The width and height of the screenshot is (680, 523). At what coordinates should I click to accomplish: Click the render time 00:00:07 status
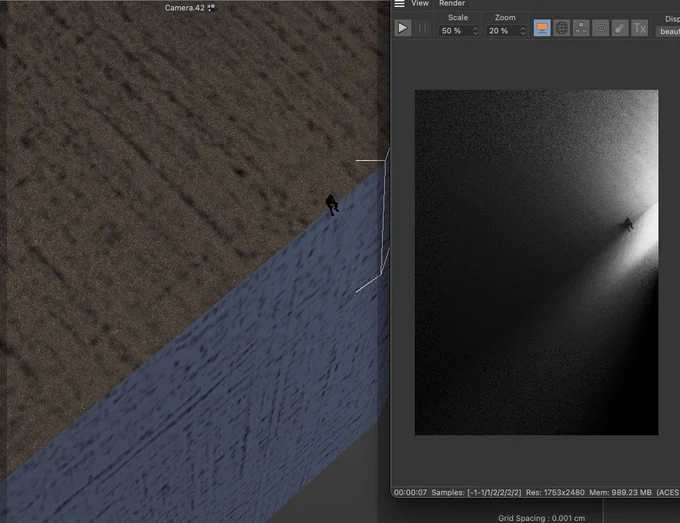pos(410,493)
